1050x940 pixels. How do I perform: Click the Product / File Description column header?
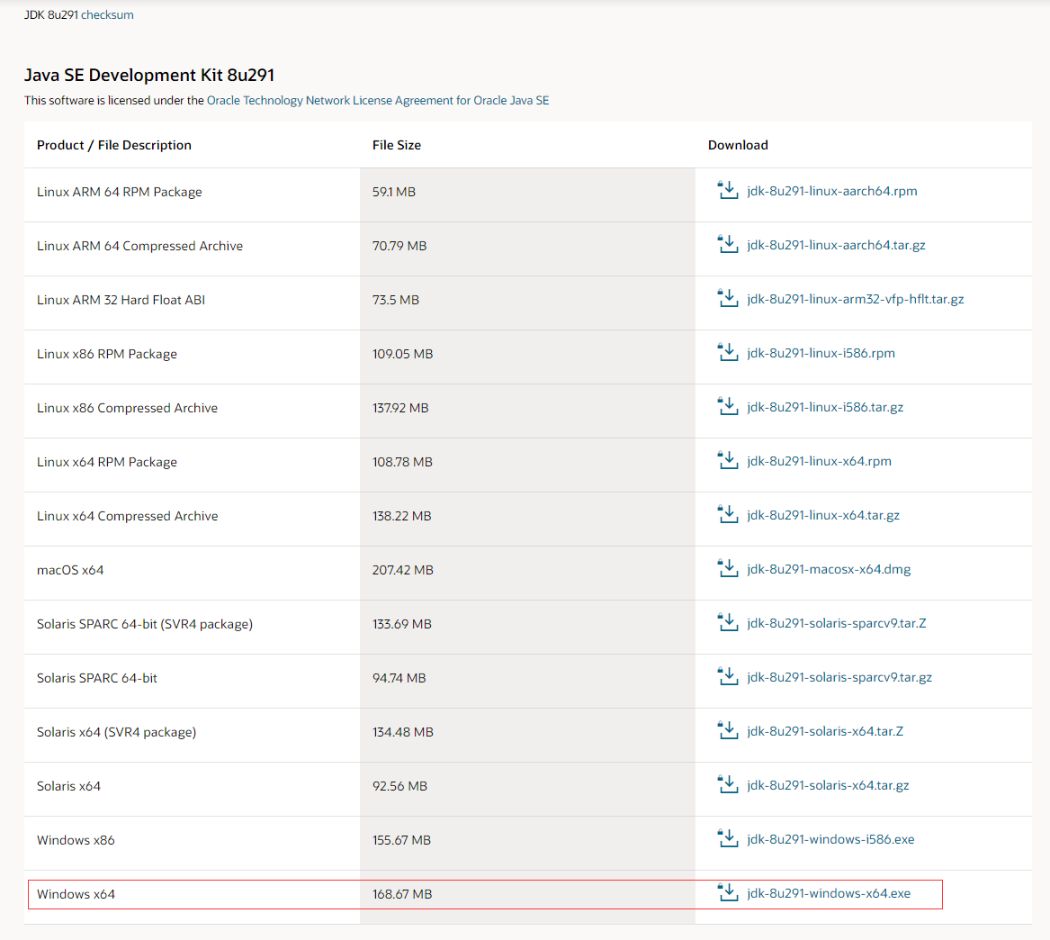pos(114,145)
